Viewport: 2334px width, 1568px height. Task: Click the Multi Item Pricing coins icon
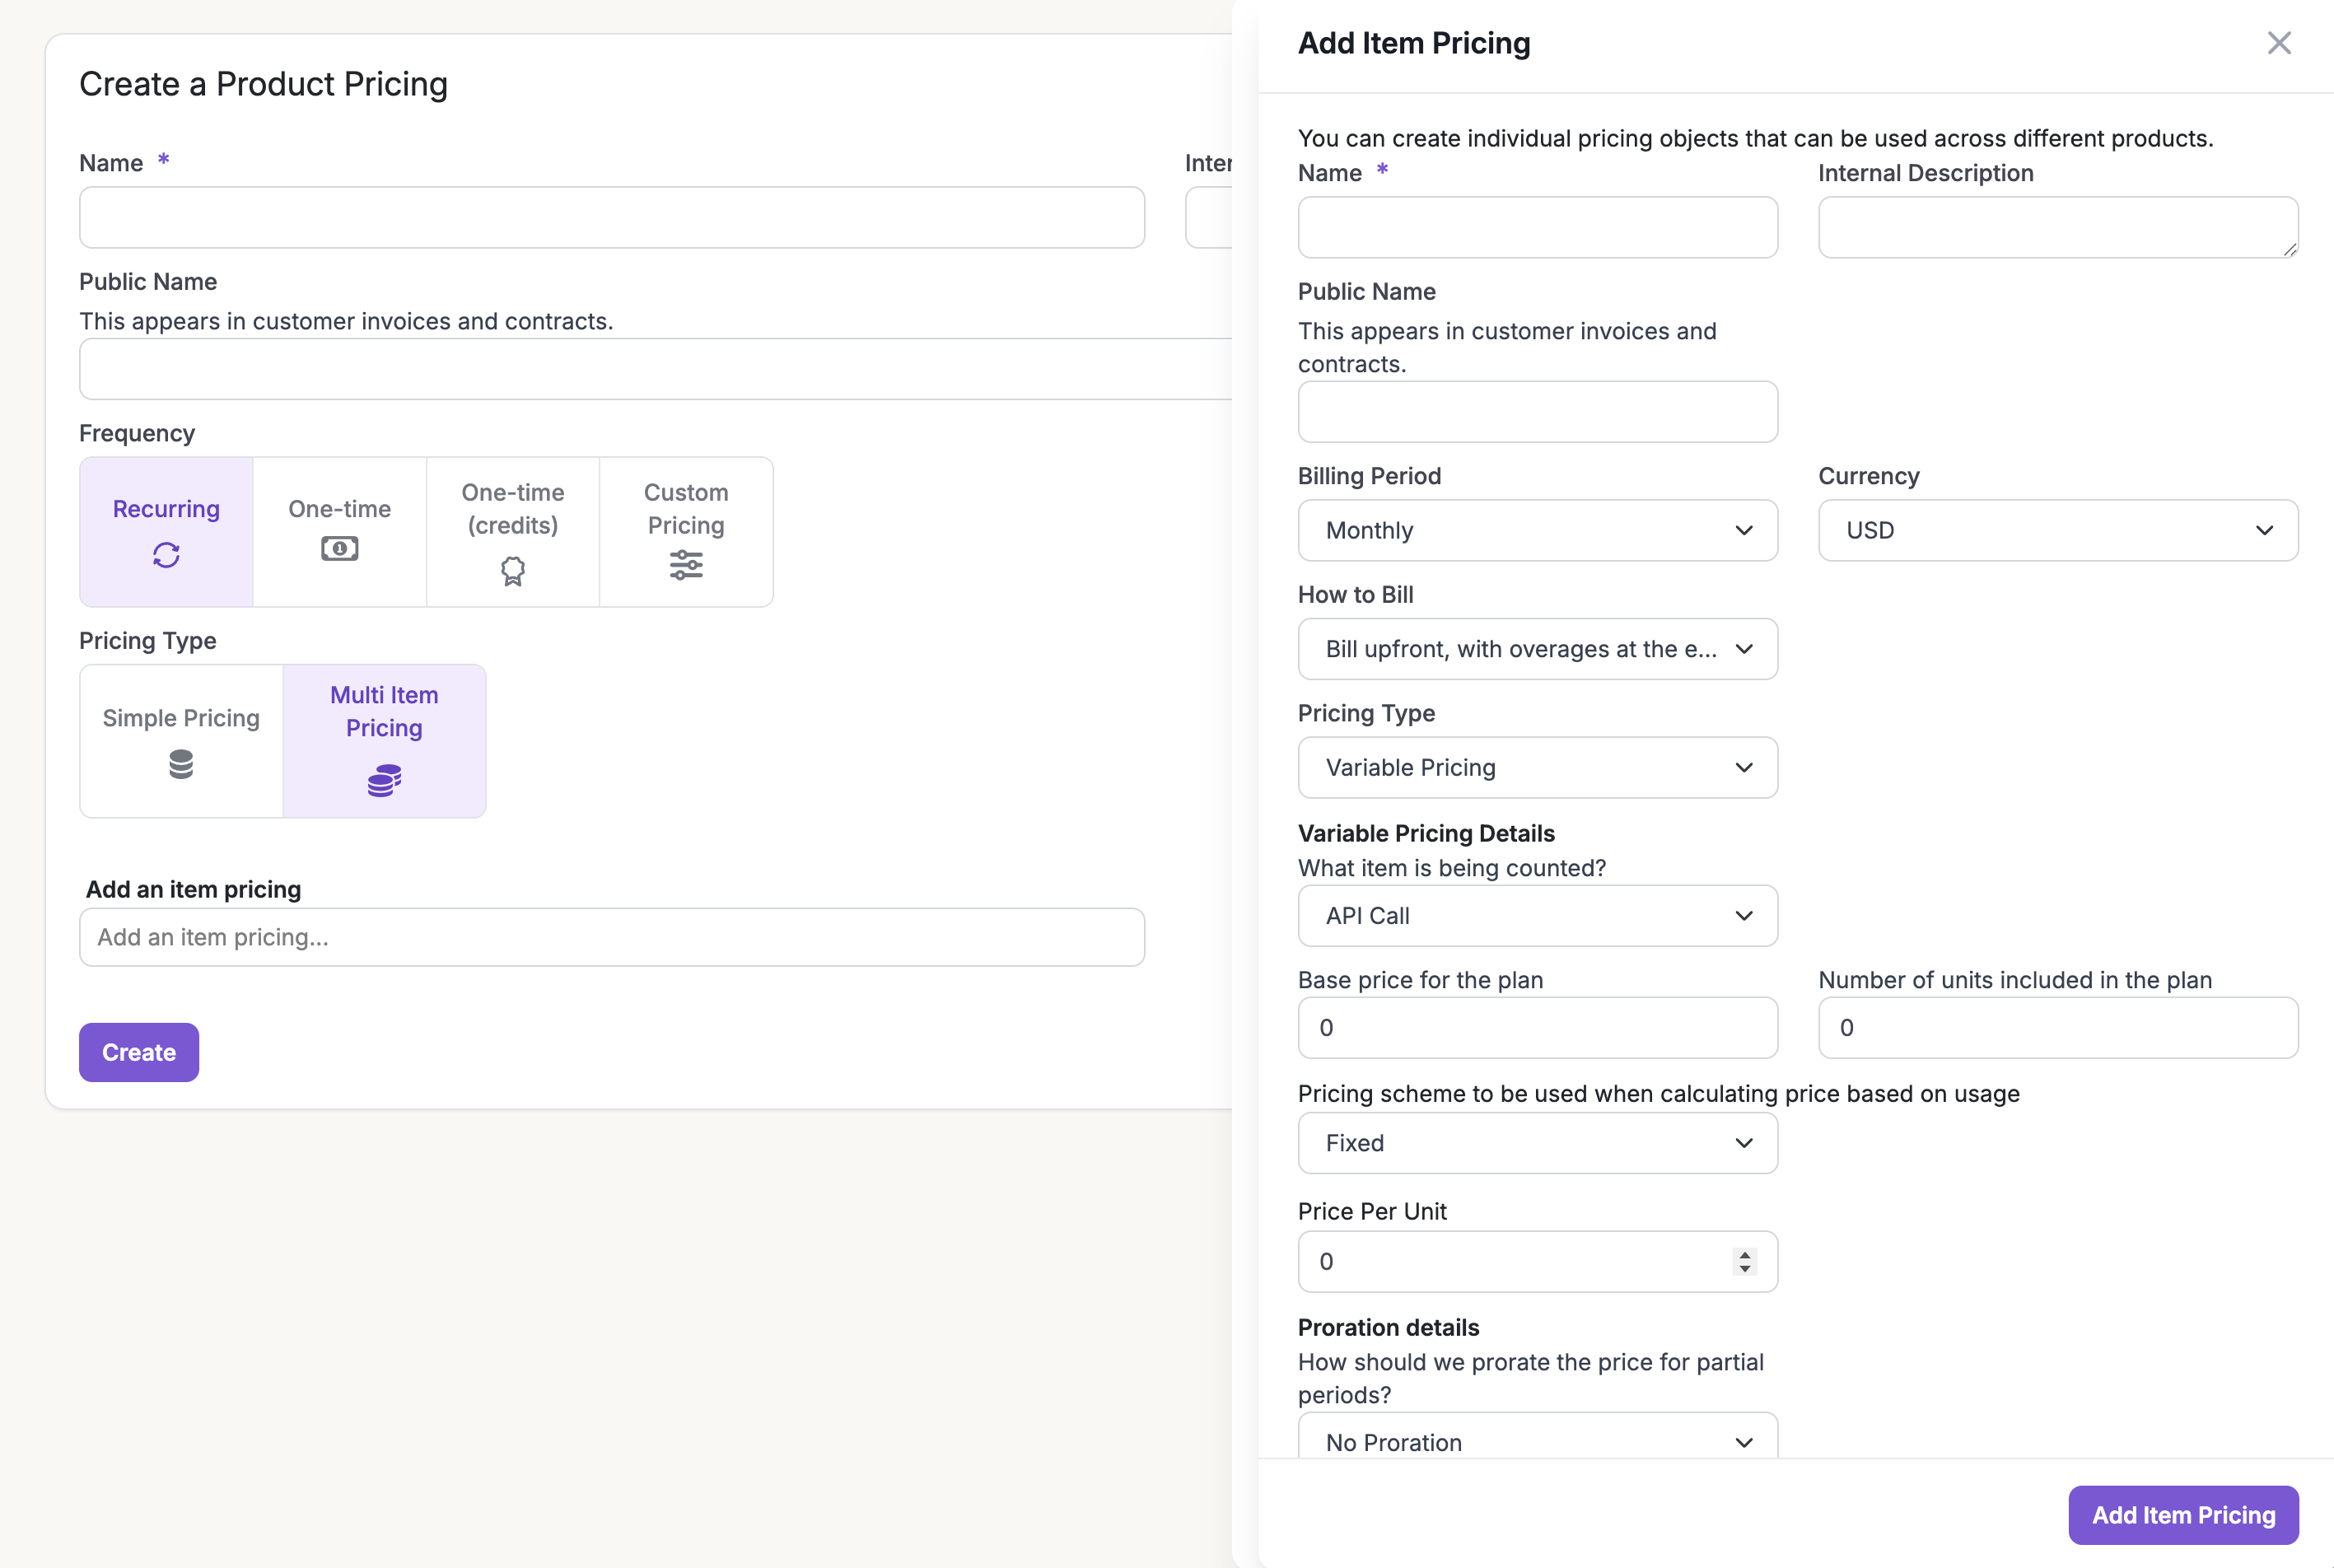(x=384, y=780)
